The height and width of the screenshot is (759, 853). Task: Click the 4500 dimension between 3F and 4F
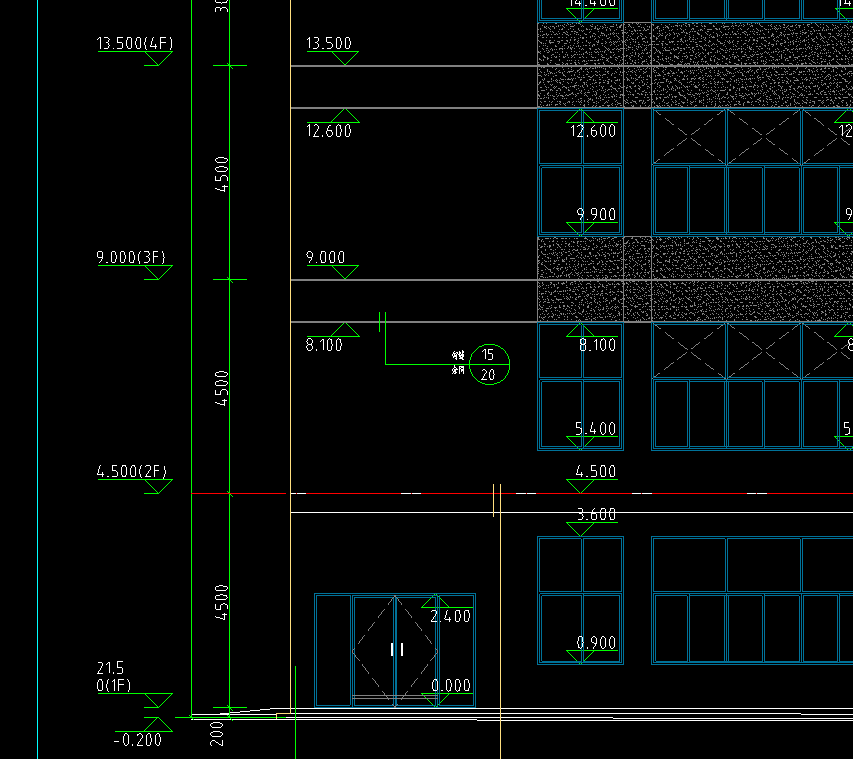(x=221, y=174)
